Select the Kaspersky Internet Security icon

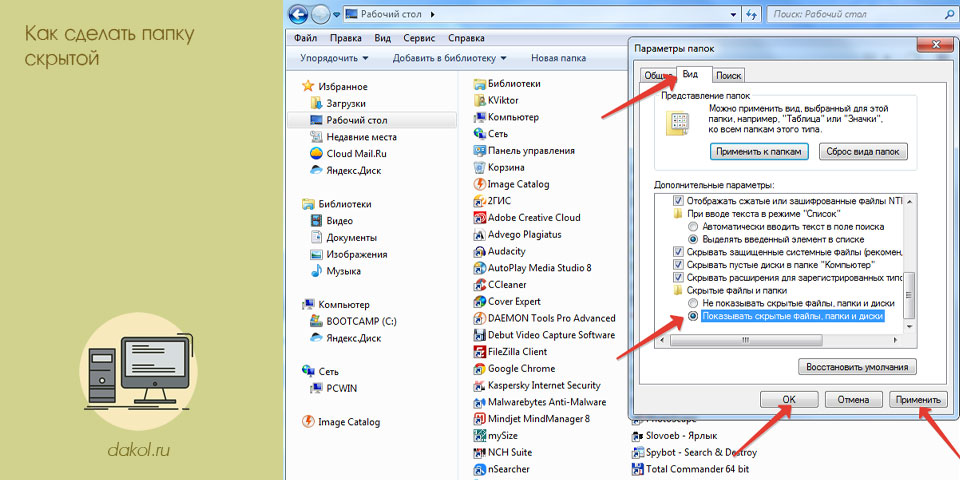click(479, 386)
